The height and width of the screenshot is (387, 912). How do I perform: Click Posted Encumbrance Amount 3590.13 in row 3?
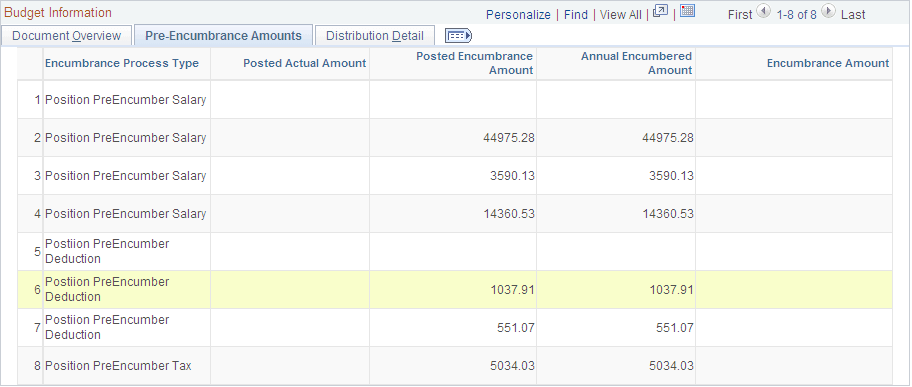coord(512,176)
